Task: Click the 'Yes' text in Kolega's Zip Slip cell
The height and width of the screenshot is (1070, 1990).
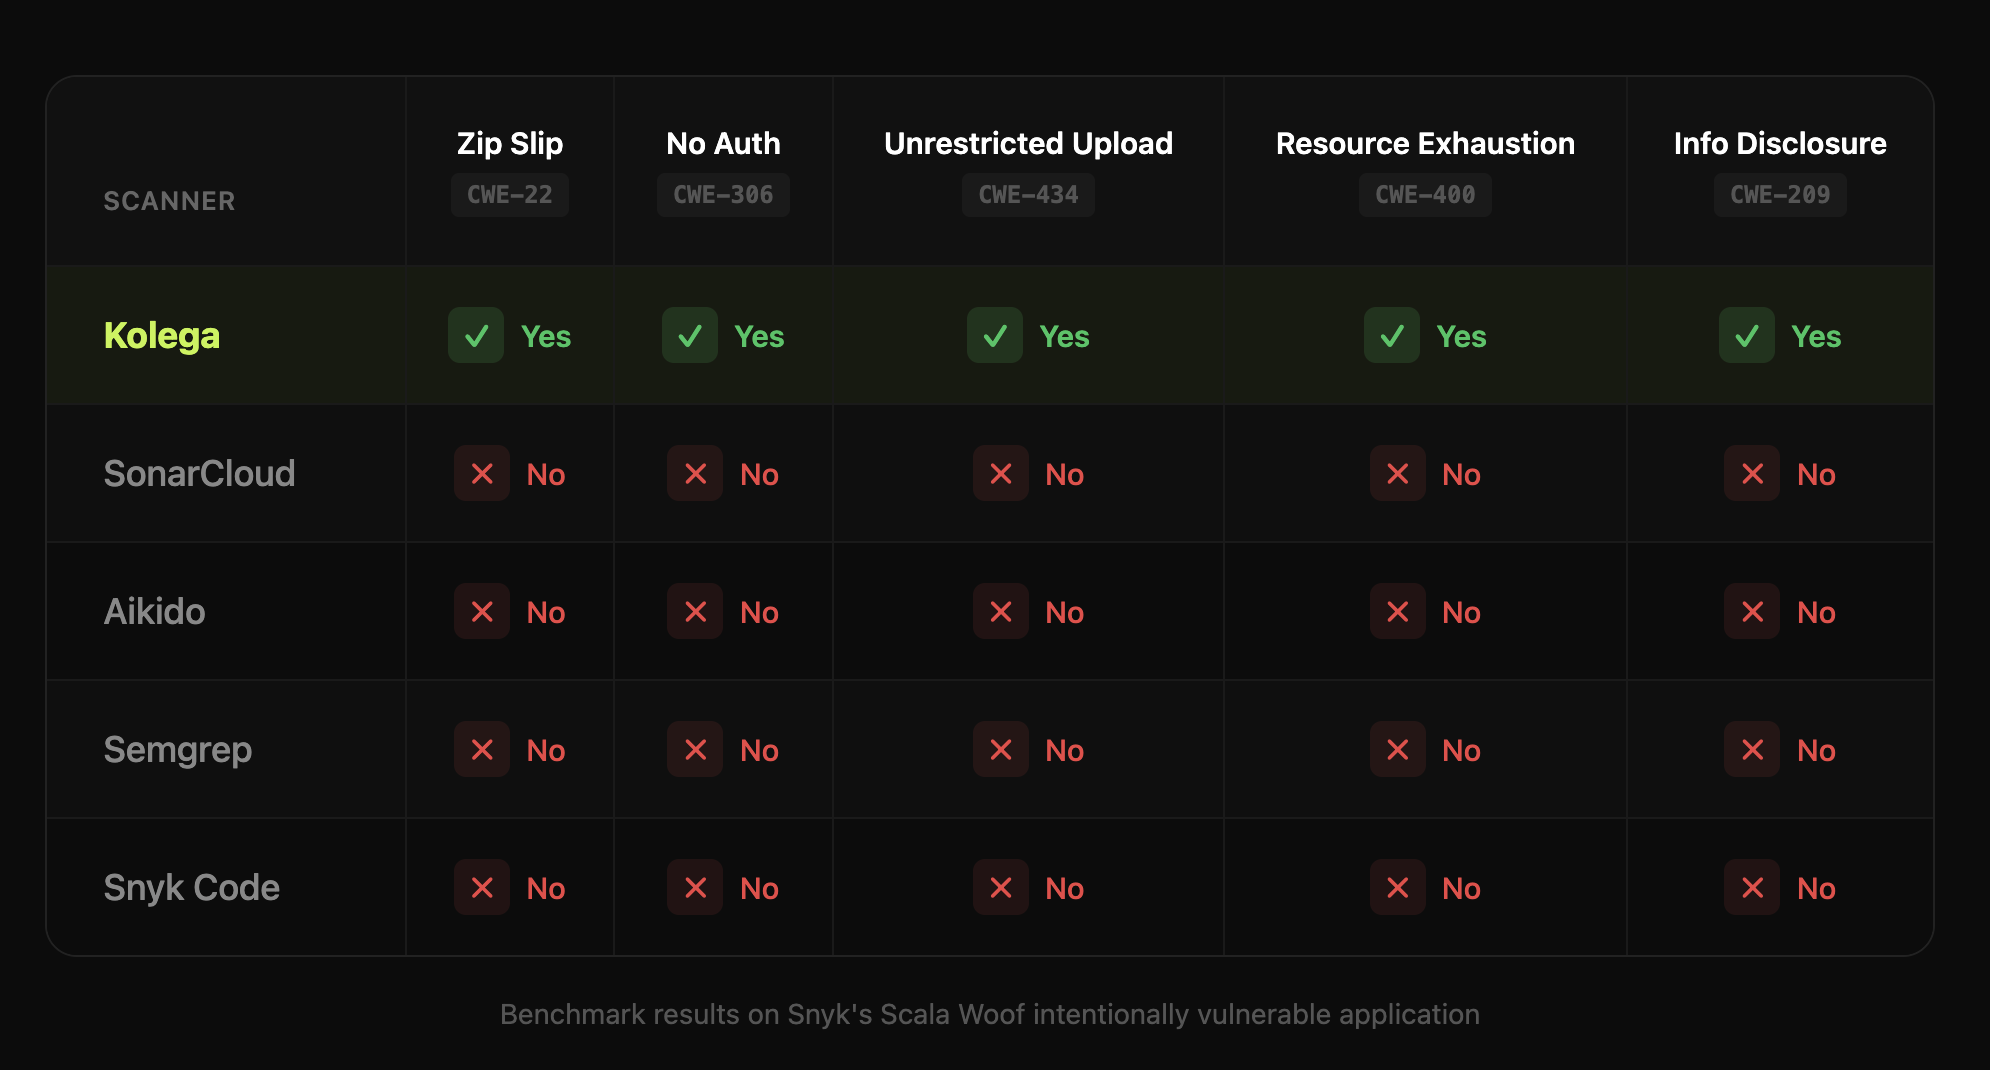Action: 546,337
